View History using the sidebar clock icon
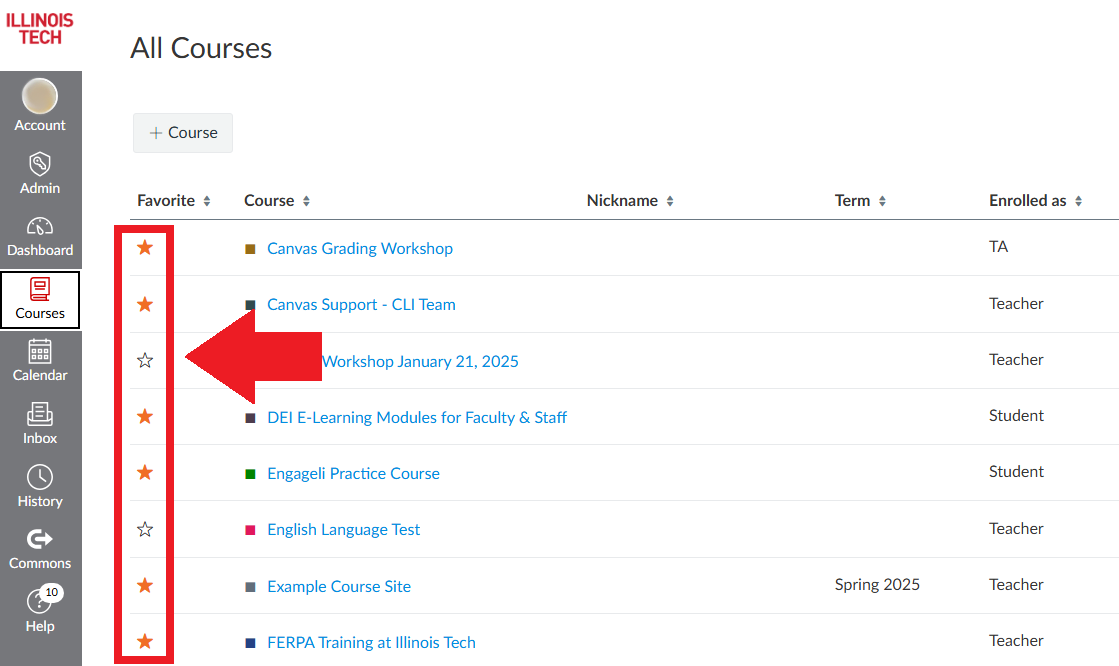Screen dimensions: 1119x666 point(40,486)
